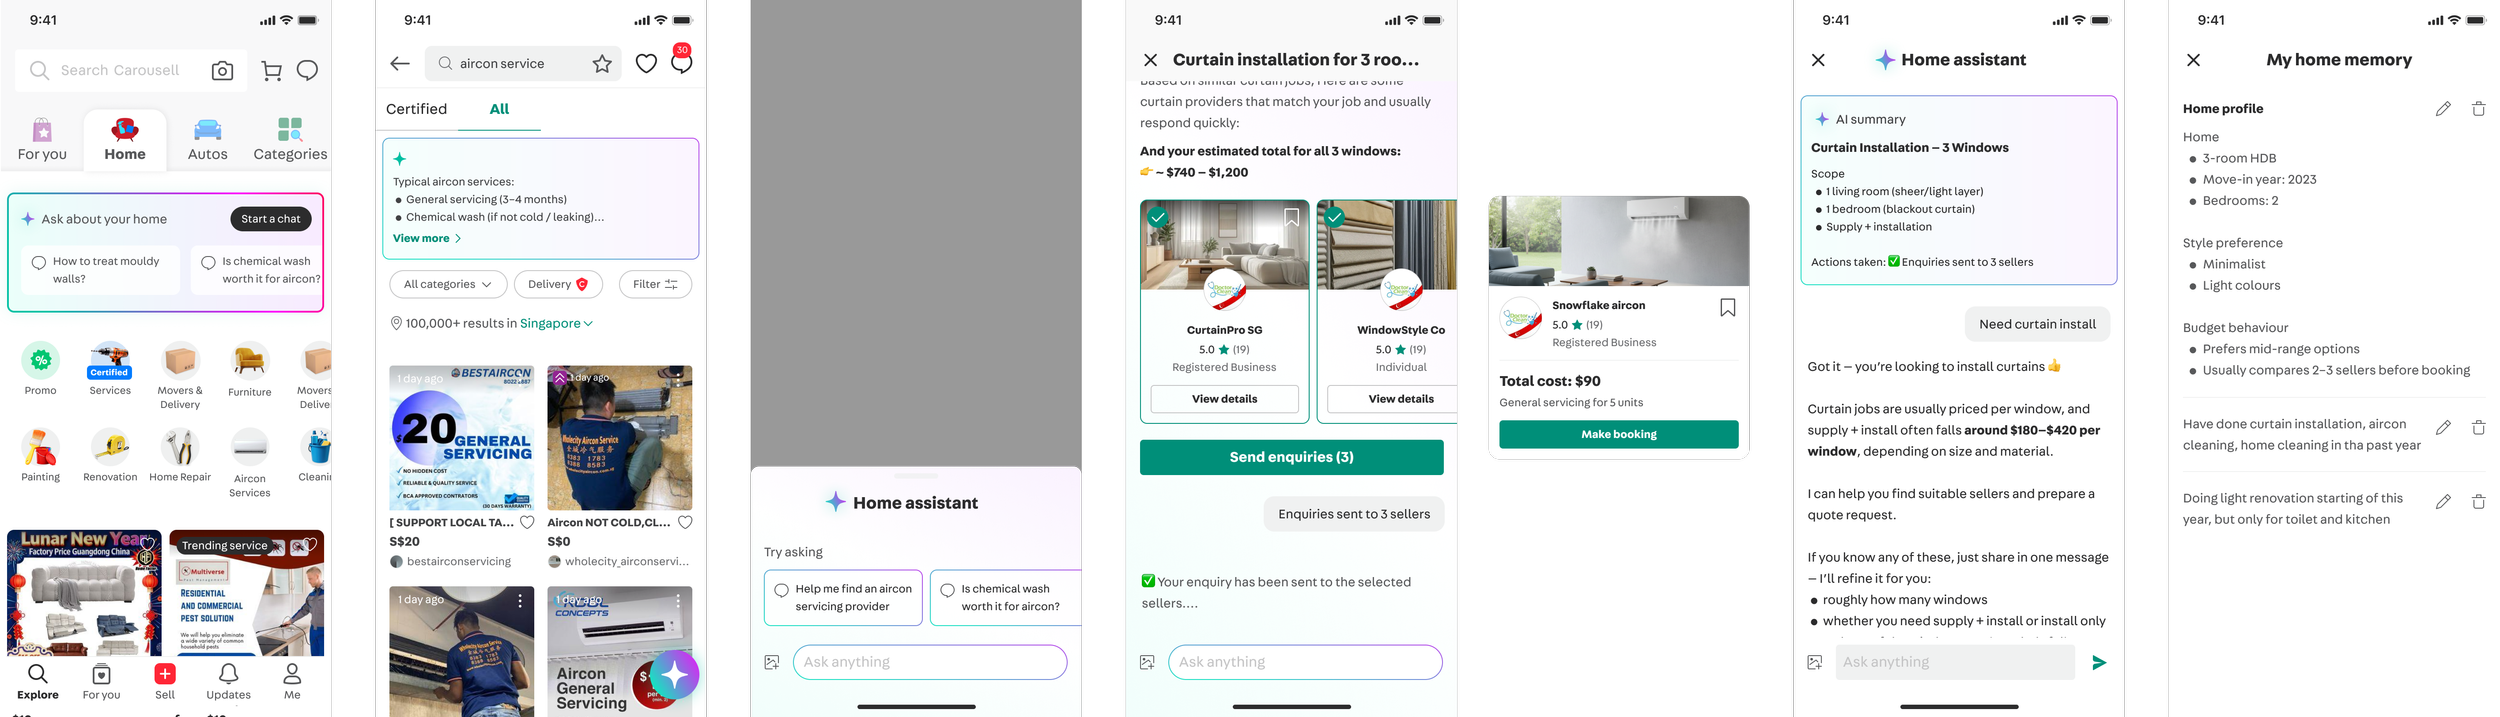
Task: Toggle the CurtainPro SG selection checkmark
Action: (x=1158, y=217)
